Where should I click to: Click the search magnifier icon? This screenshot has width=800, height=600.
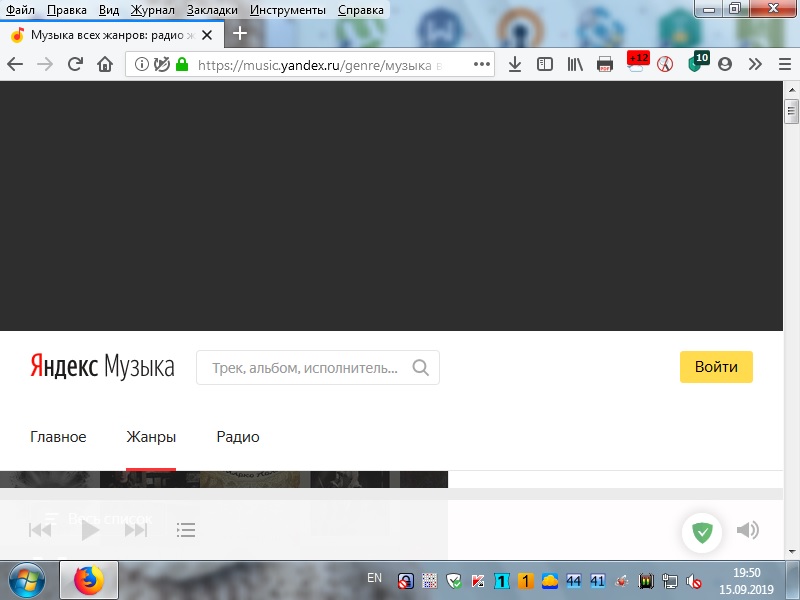420,367
